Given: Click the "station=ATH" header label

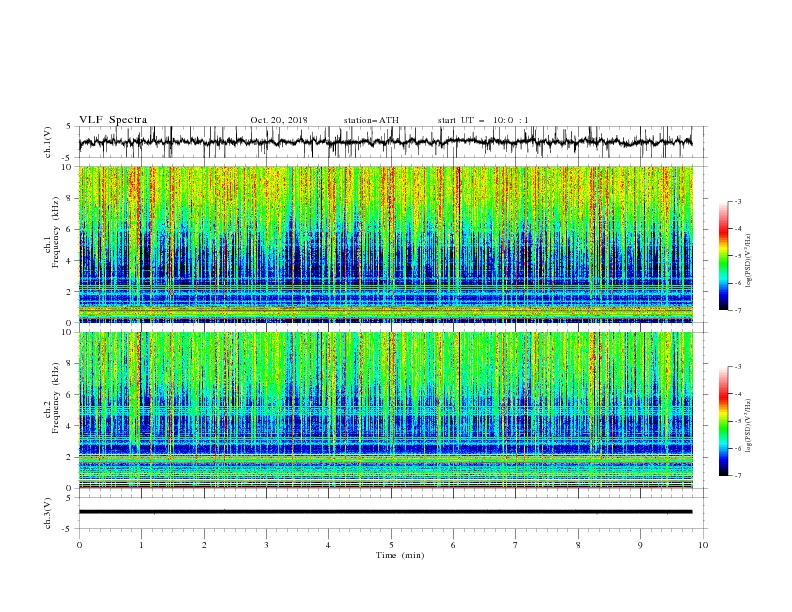Looking at the screenshot, I should pyautogui.click(x=371, y=120).
